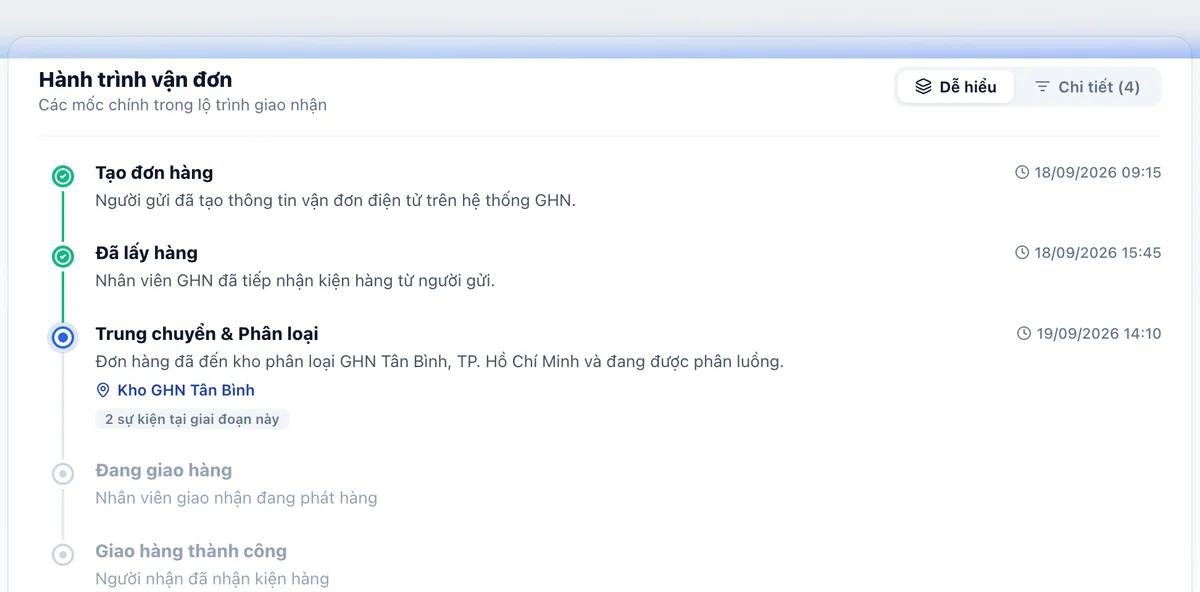The image size is (1200, 592).
Task: Click the clock icon next to 19/09/2026 14:10
Action: pos(1024,333)
